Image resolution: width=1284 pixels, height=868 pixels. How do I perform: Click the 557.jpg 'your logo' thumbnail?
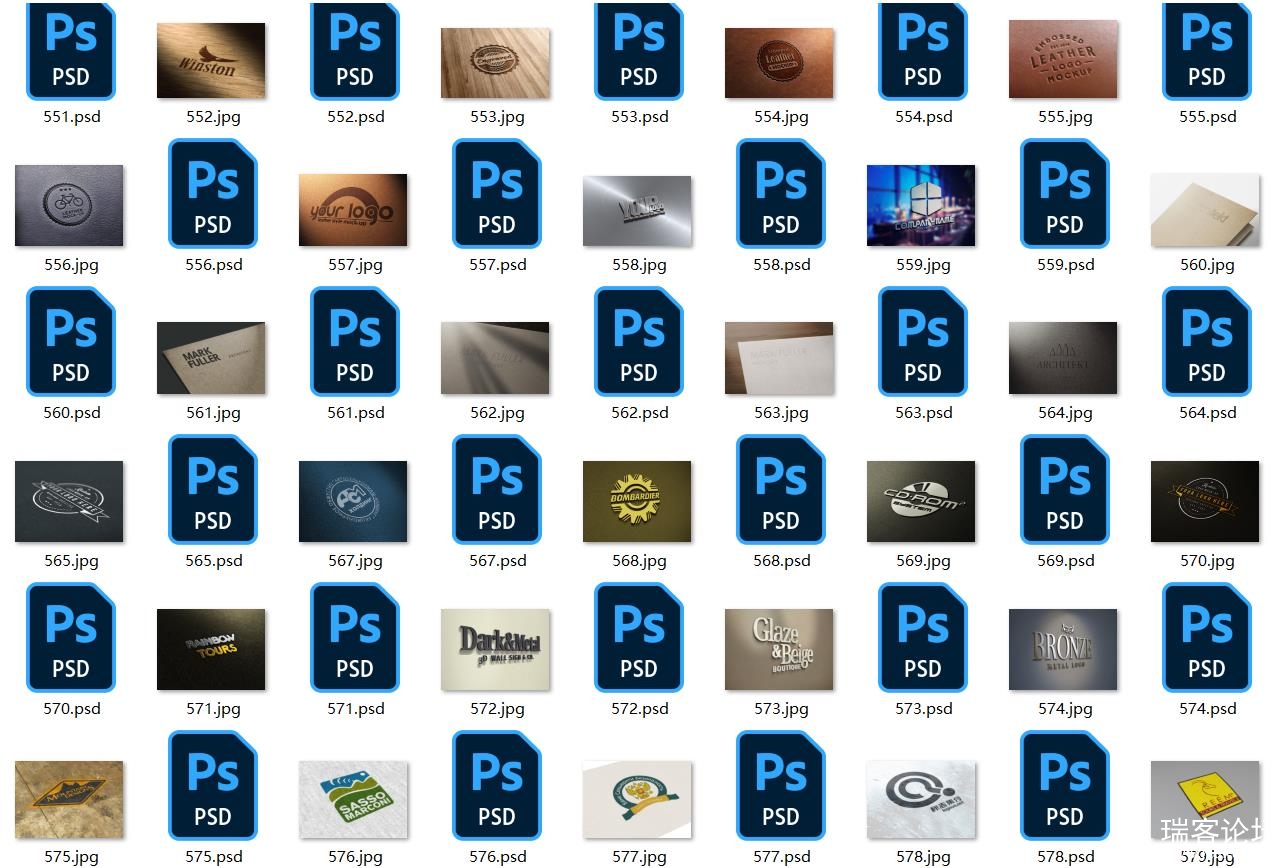[353, 210]
